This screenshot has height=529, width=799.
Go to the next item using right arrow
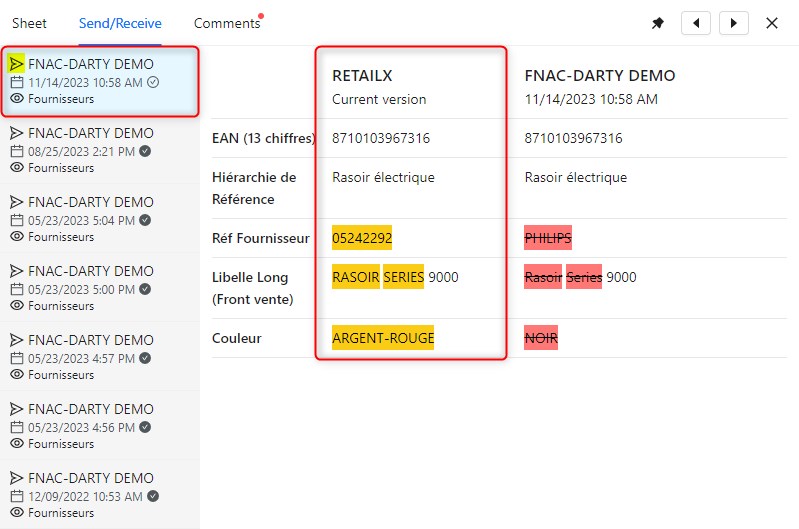tap(733, 23)
